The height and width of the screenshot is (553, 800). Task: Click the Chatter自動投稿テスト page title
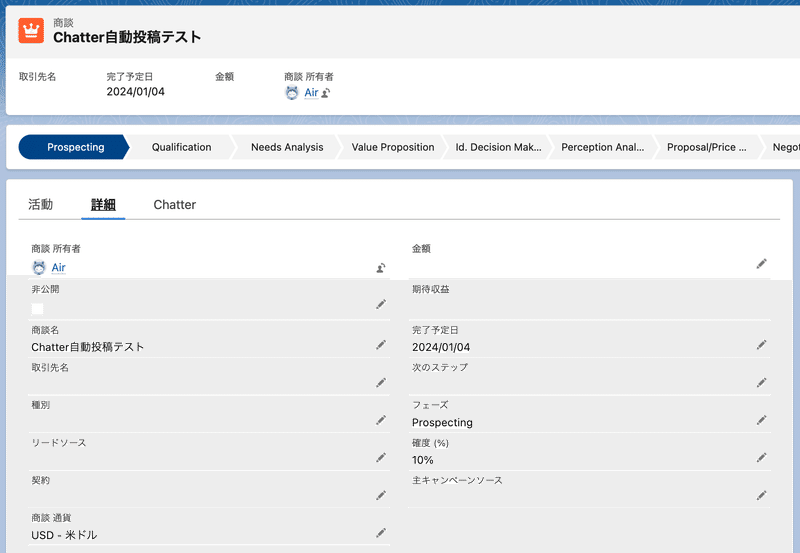pos(127,37)
